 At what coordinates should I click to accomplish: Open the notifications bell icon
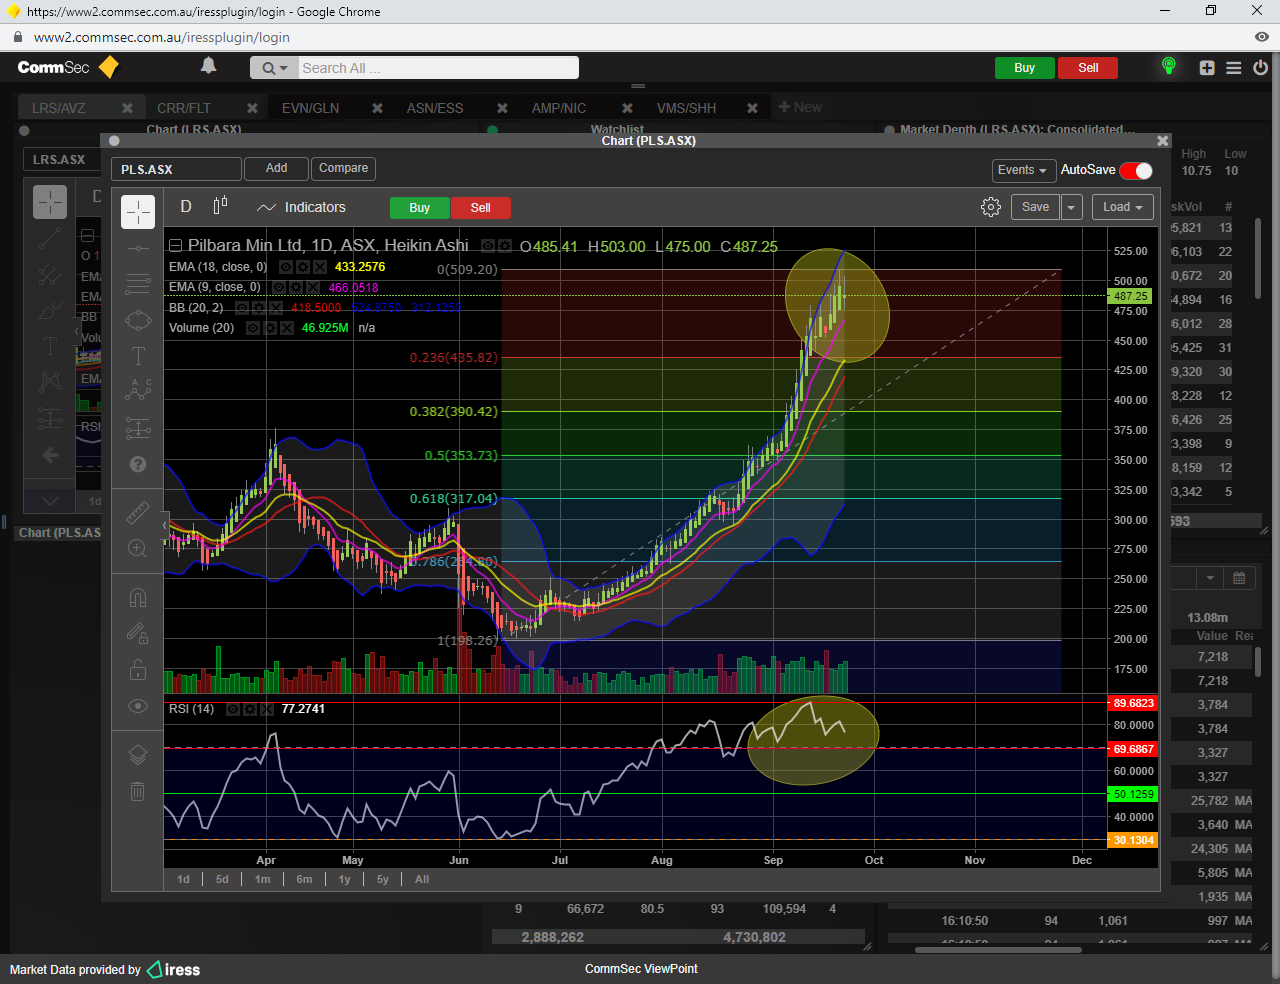click(x=208, y=66)
